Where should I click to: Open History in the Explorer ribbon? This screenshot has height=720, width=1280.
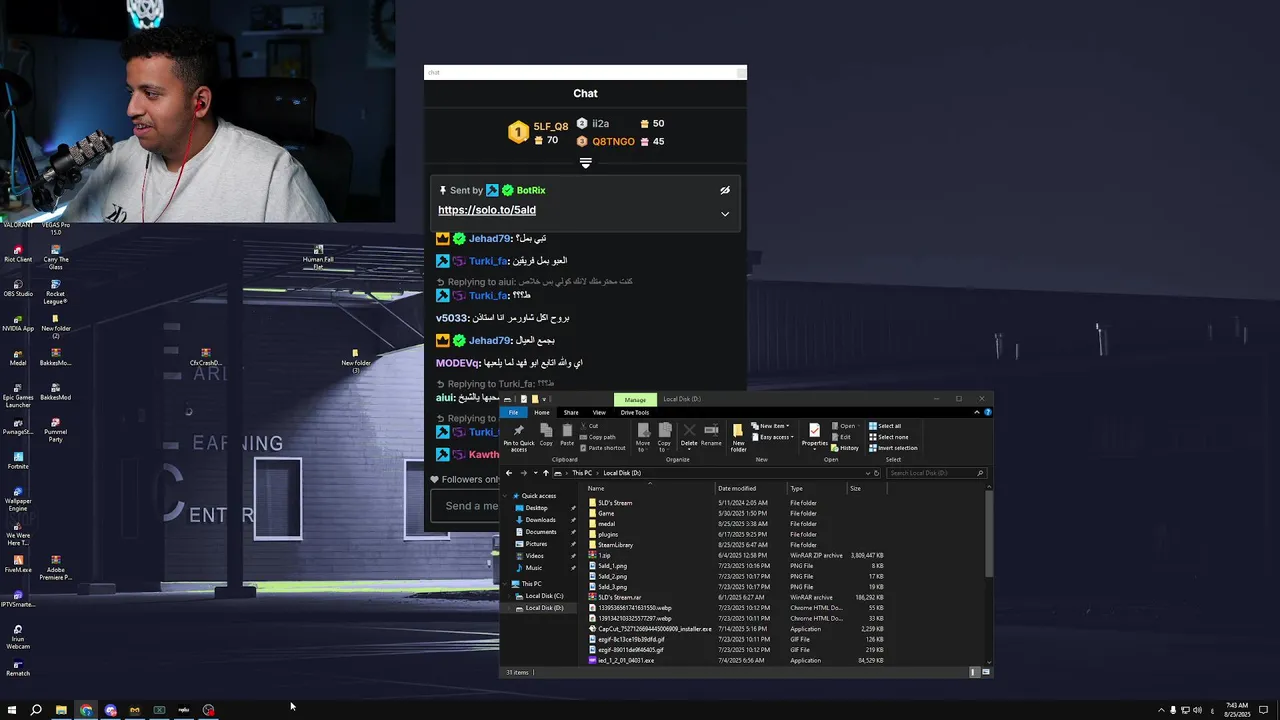pos(845,448)
